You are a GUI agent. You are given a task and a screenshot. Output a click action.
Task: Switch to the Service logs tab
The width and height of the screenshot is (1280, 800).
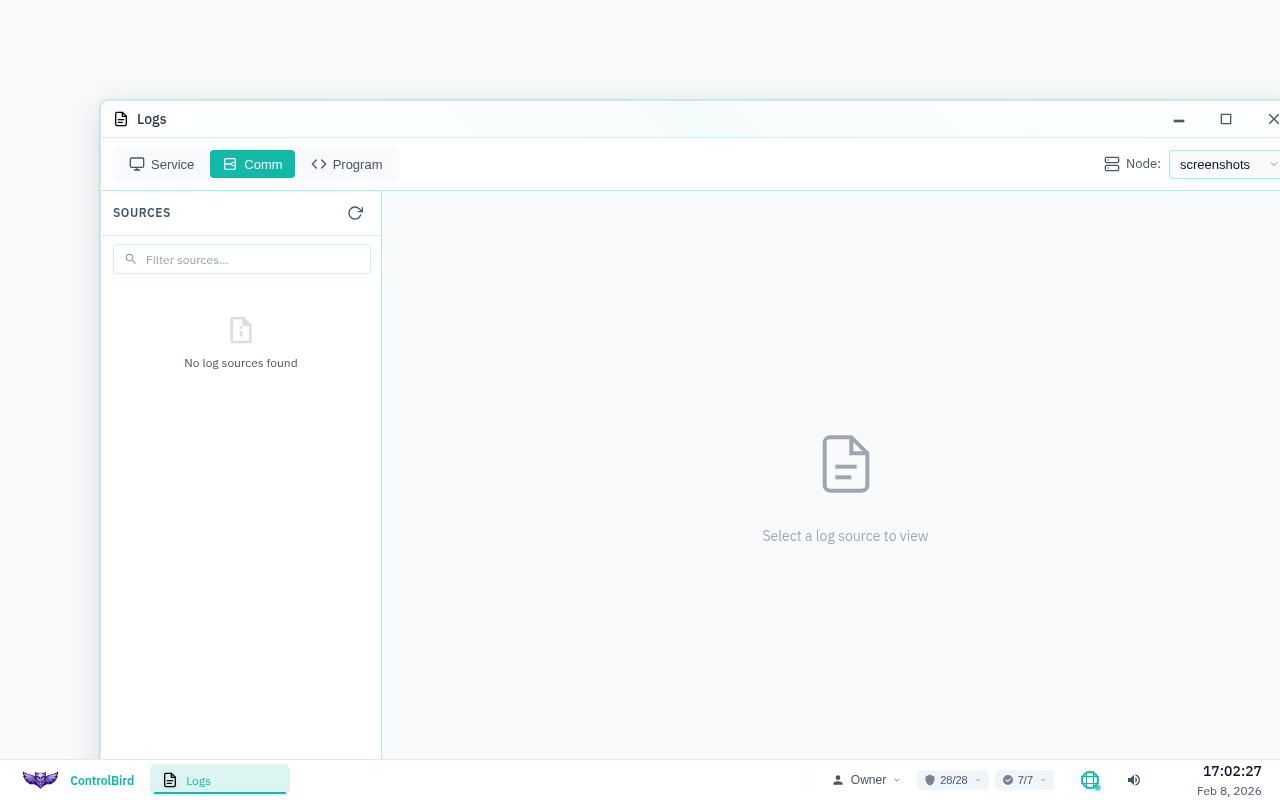(161, 164)
